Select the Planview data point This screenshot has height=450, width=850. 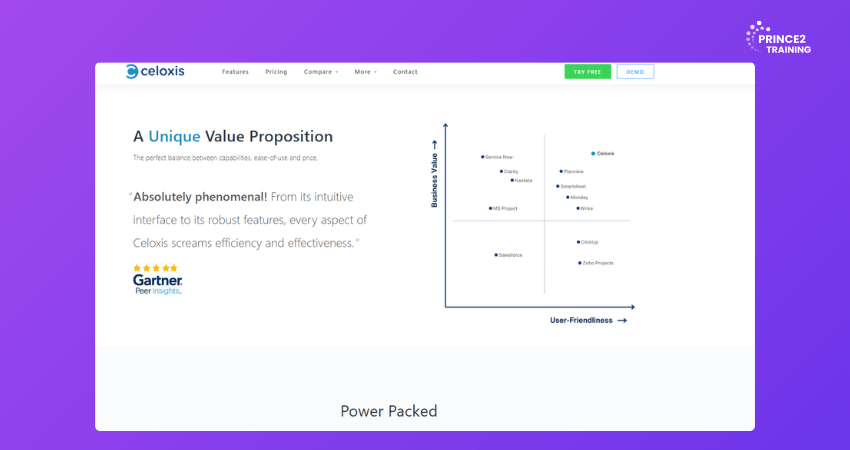pyautogui.click(x=561, y=171)
